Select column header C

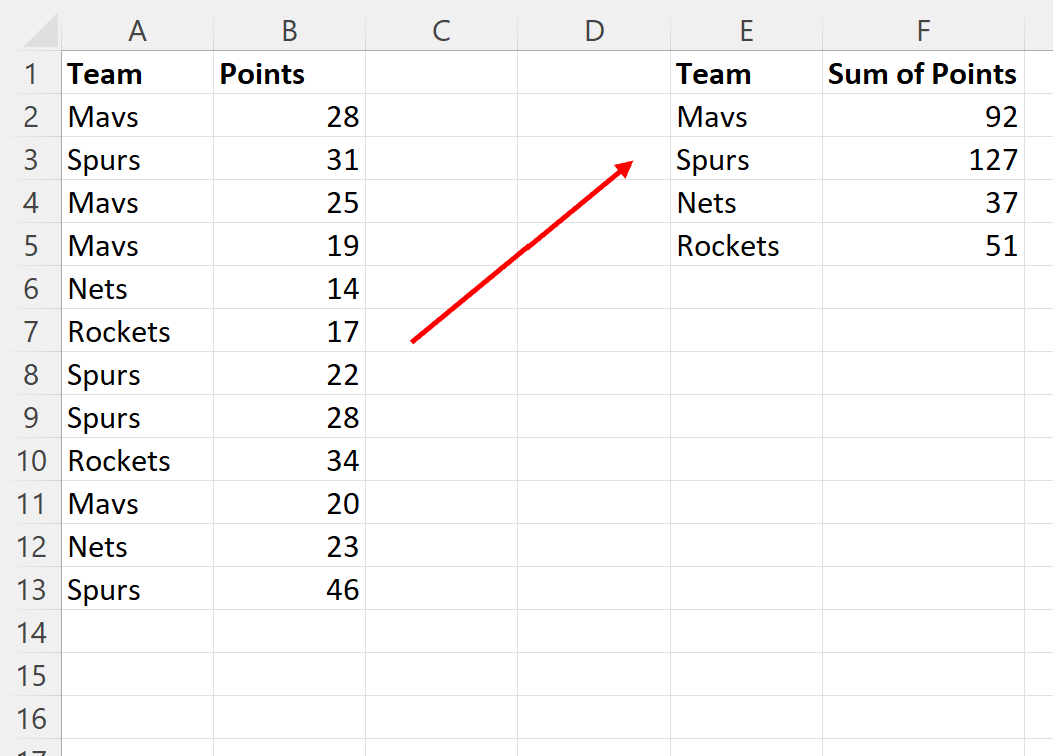pyautogui.click(x=441, y=31)
